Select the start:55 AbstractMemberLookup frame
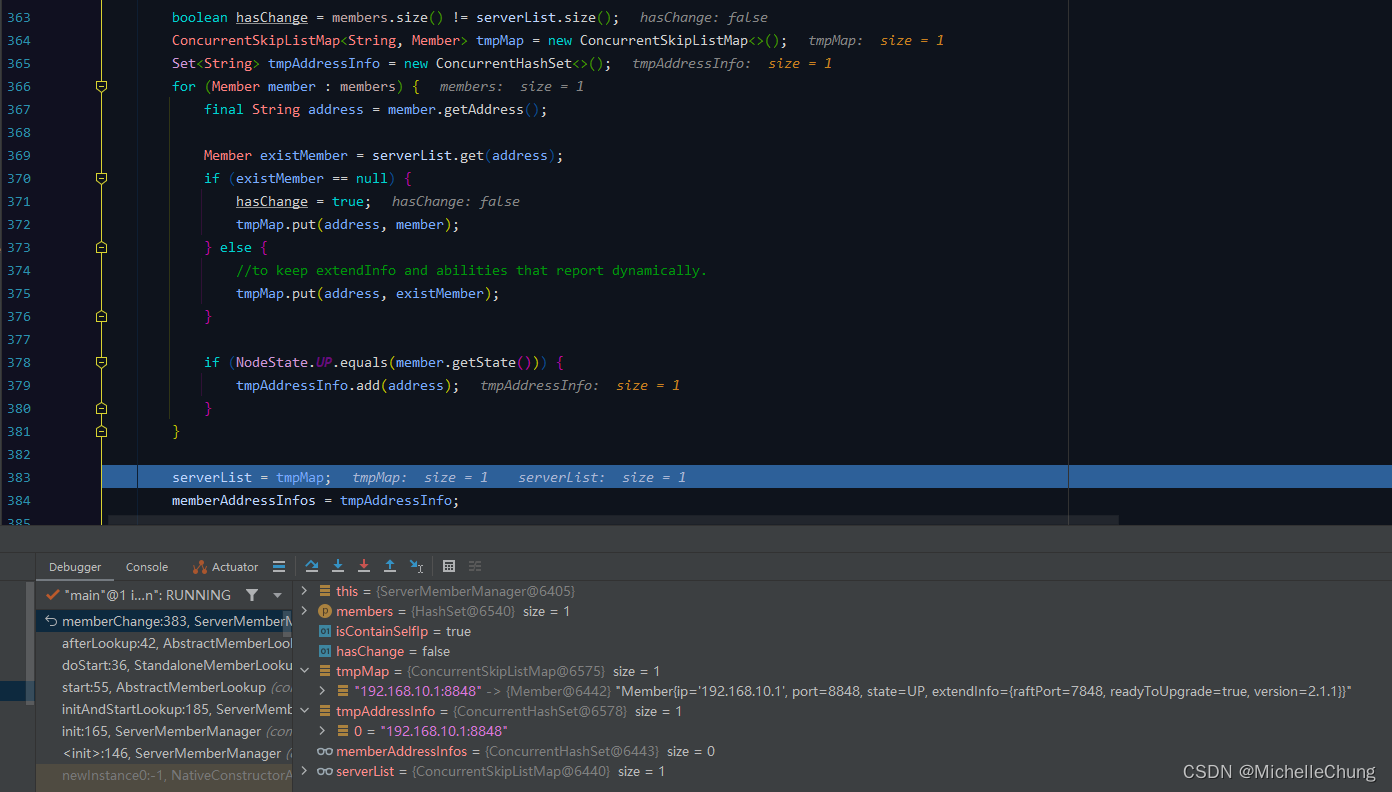This screenshot has width=1392, height=792. click(165, 687)
